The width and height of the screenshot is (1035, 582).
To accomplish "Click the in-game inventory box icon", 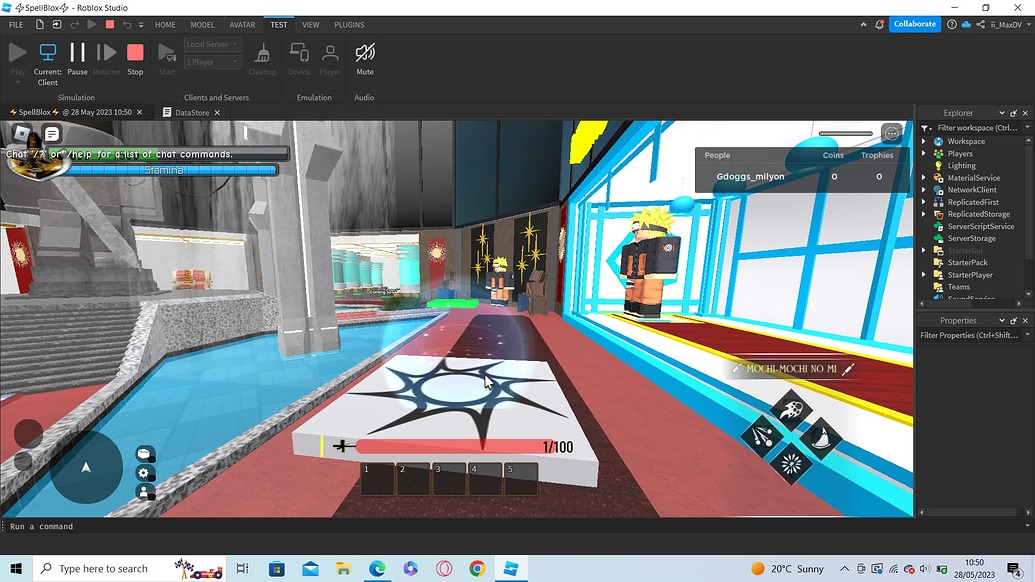I will click(144, 453).
